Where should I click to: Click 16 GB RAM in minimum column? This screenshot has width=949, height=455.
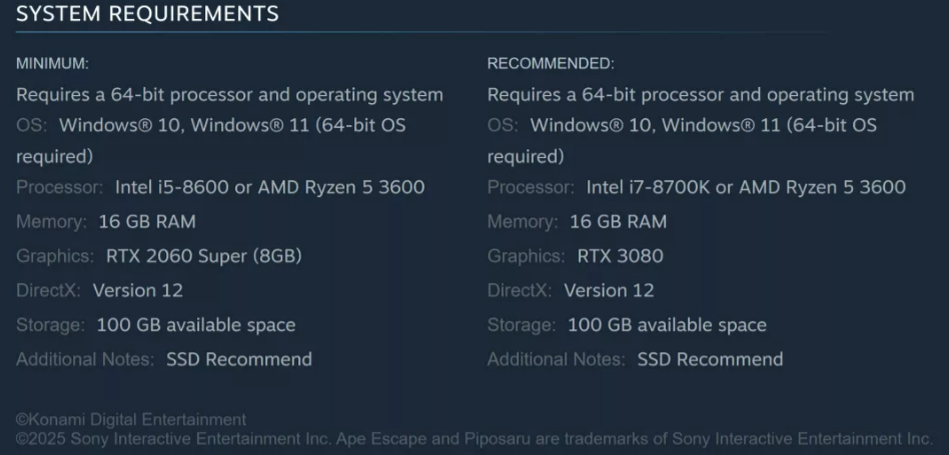pyautogui.click(x=147, y=221)
